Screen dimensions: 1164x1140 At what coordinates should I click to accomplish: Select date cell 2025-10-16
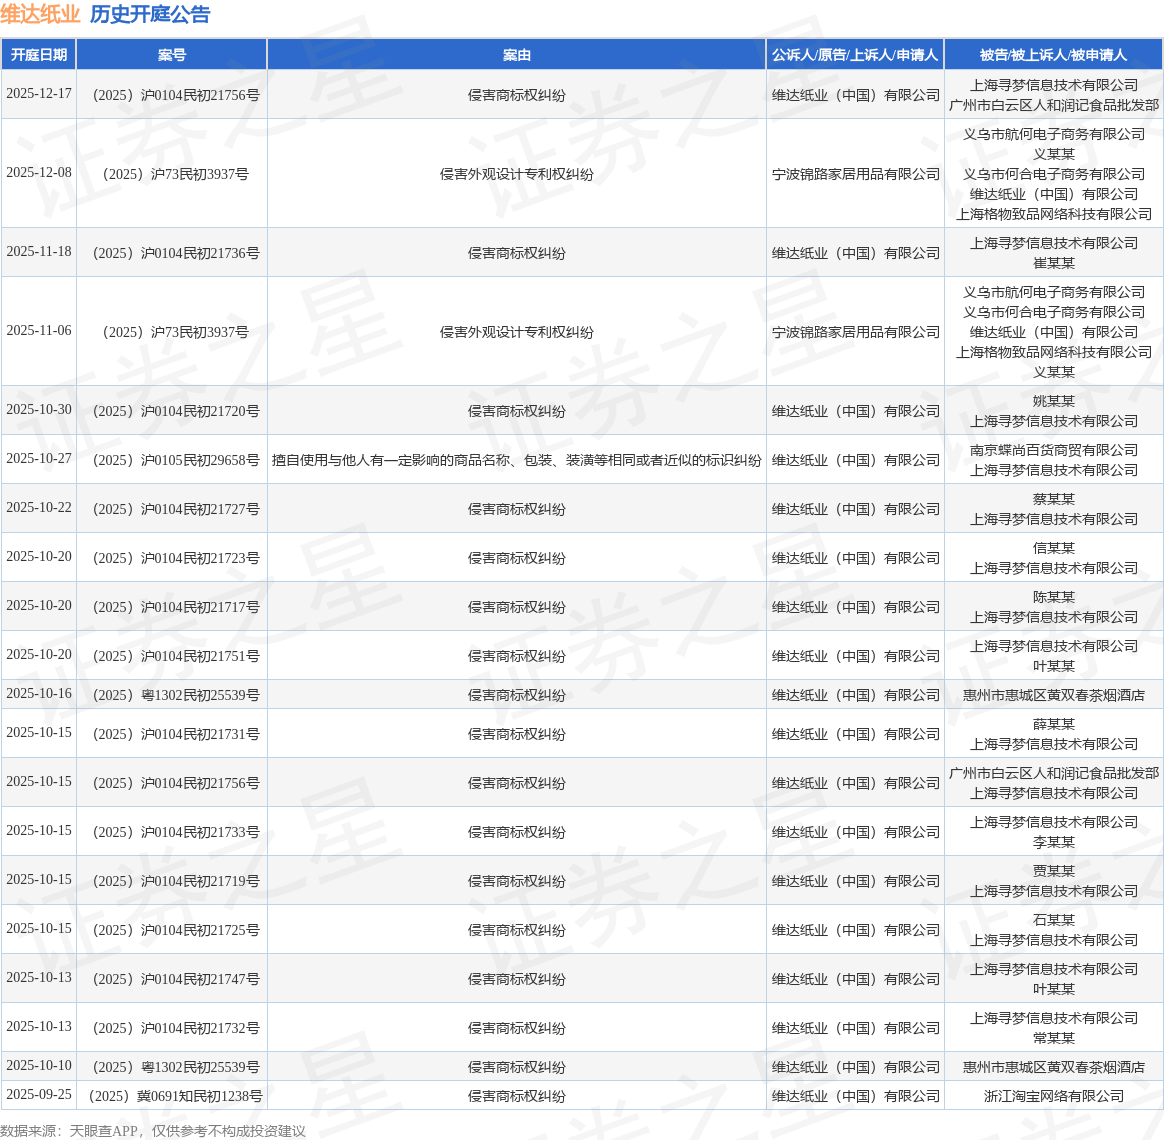pyautogui.click(x=39, y=693)
